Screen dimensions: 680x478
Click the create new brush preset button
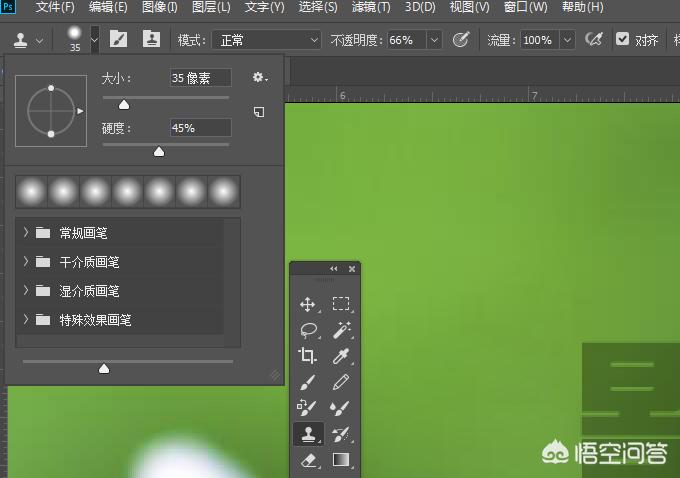tap(259, 112)
